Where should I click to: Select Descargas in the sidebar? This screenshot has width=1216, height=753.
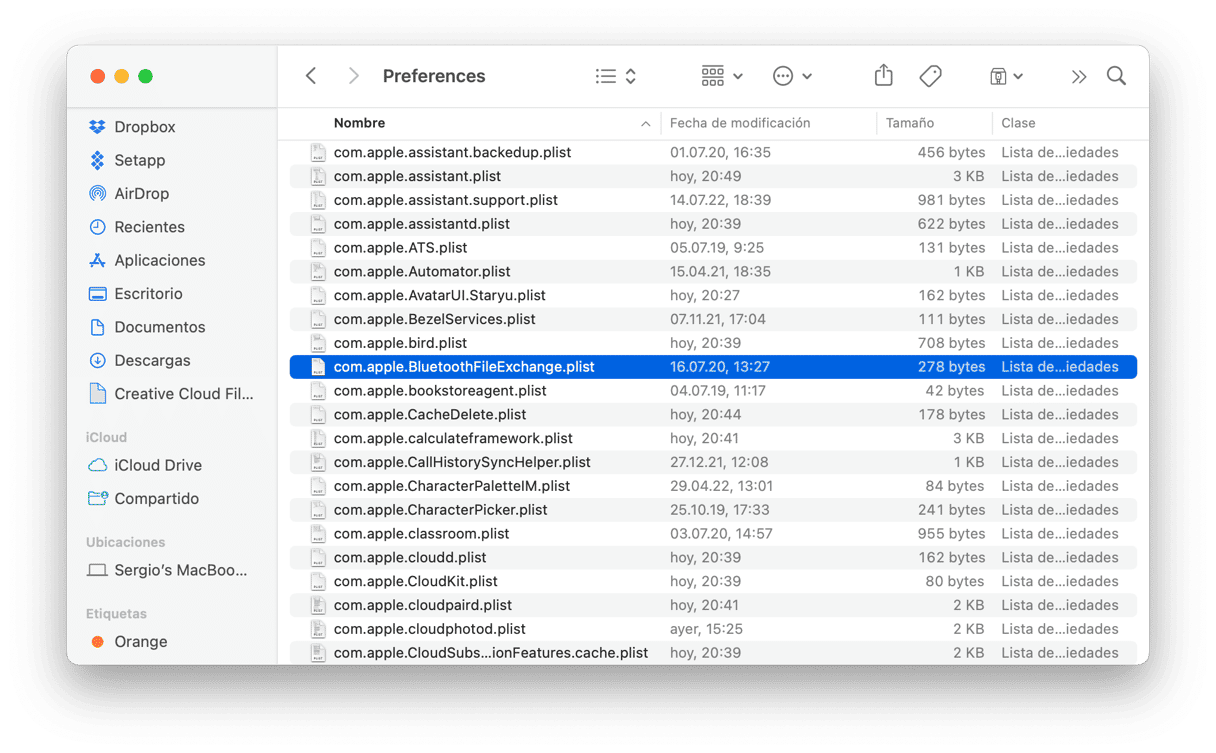pos(152,360)
